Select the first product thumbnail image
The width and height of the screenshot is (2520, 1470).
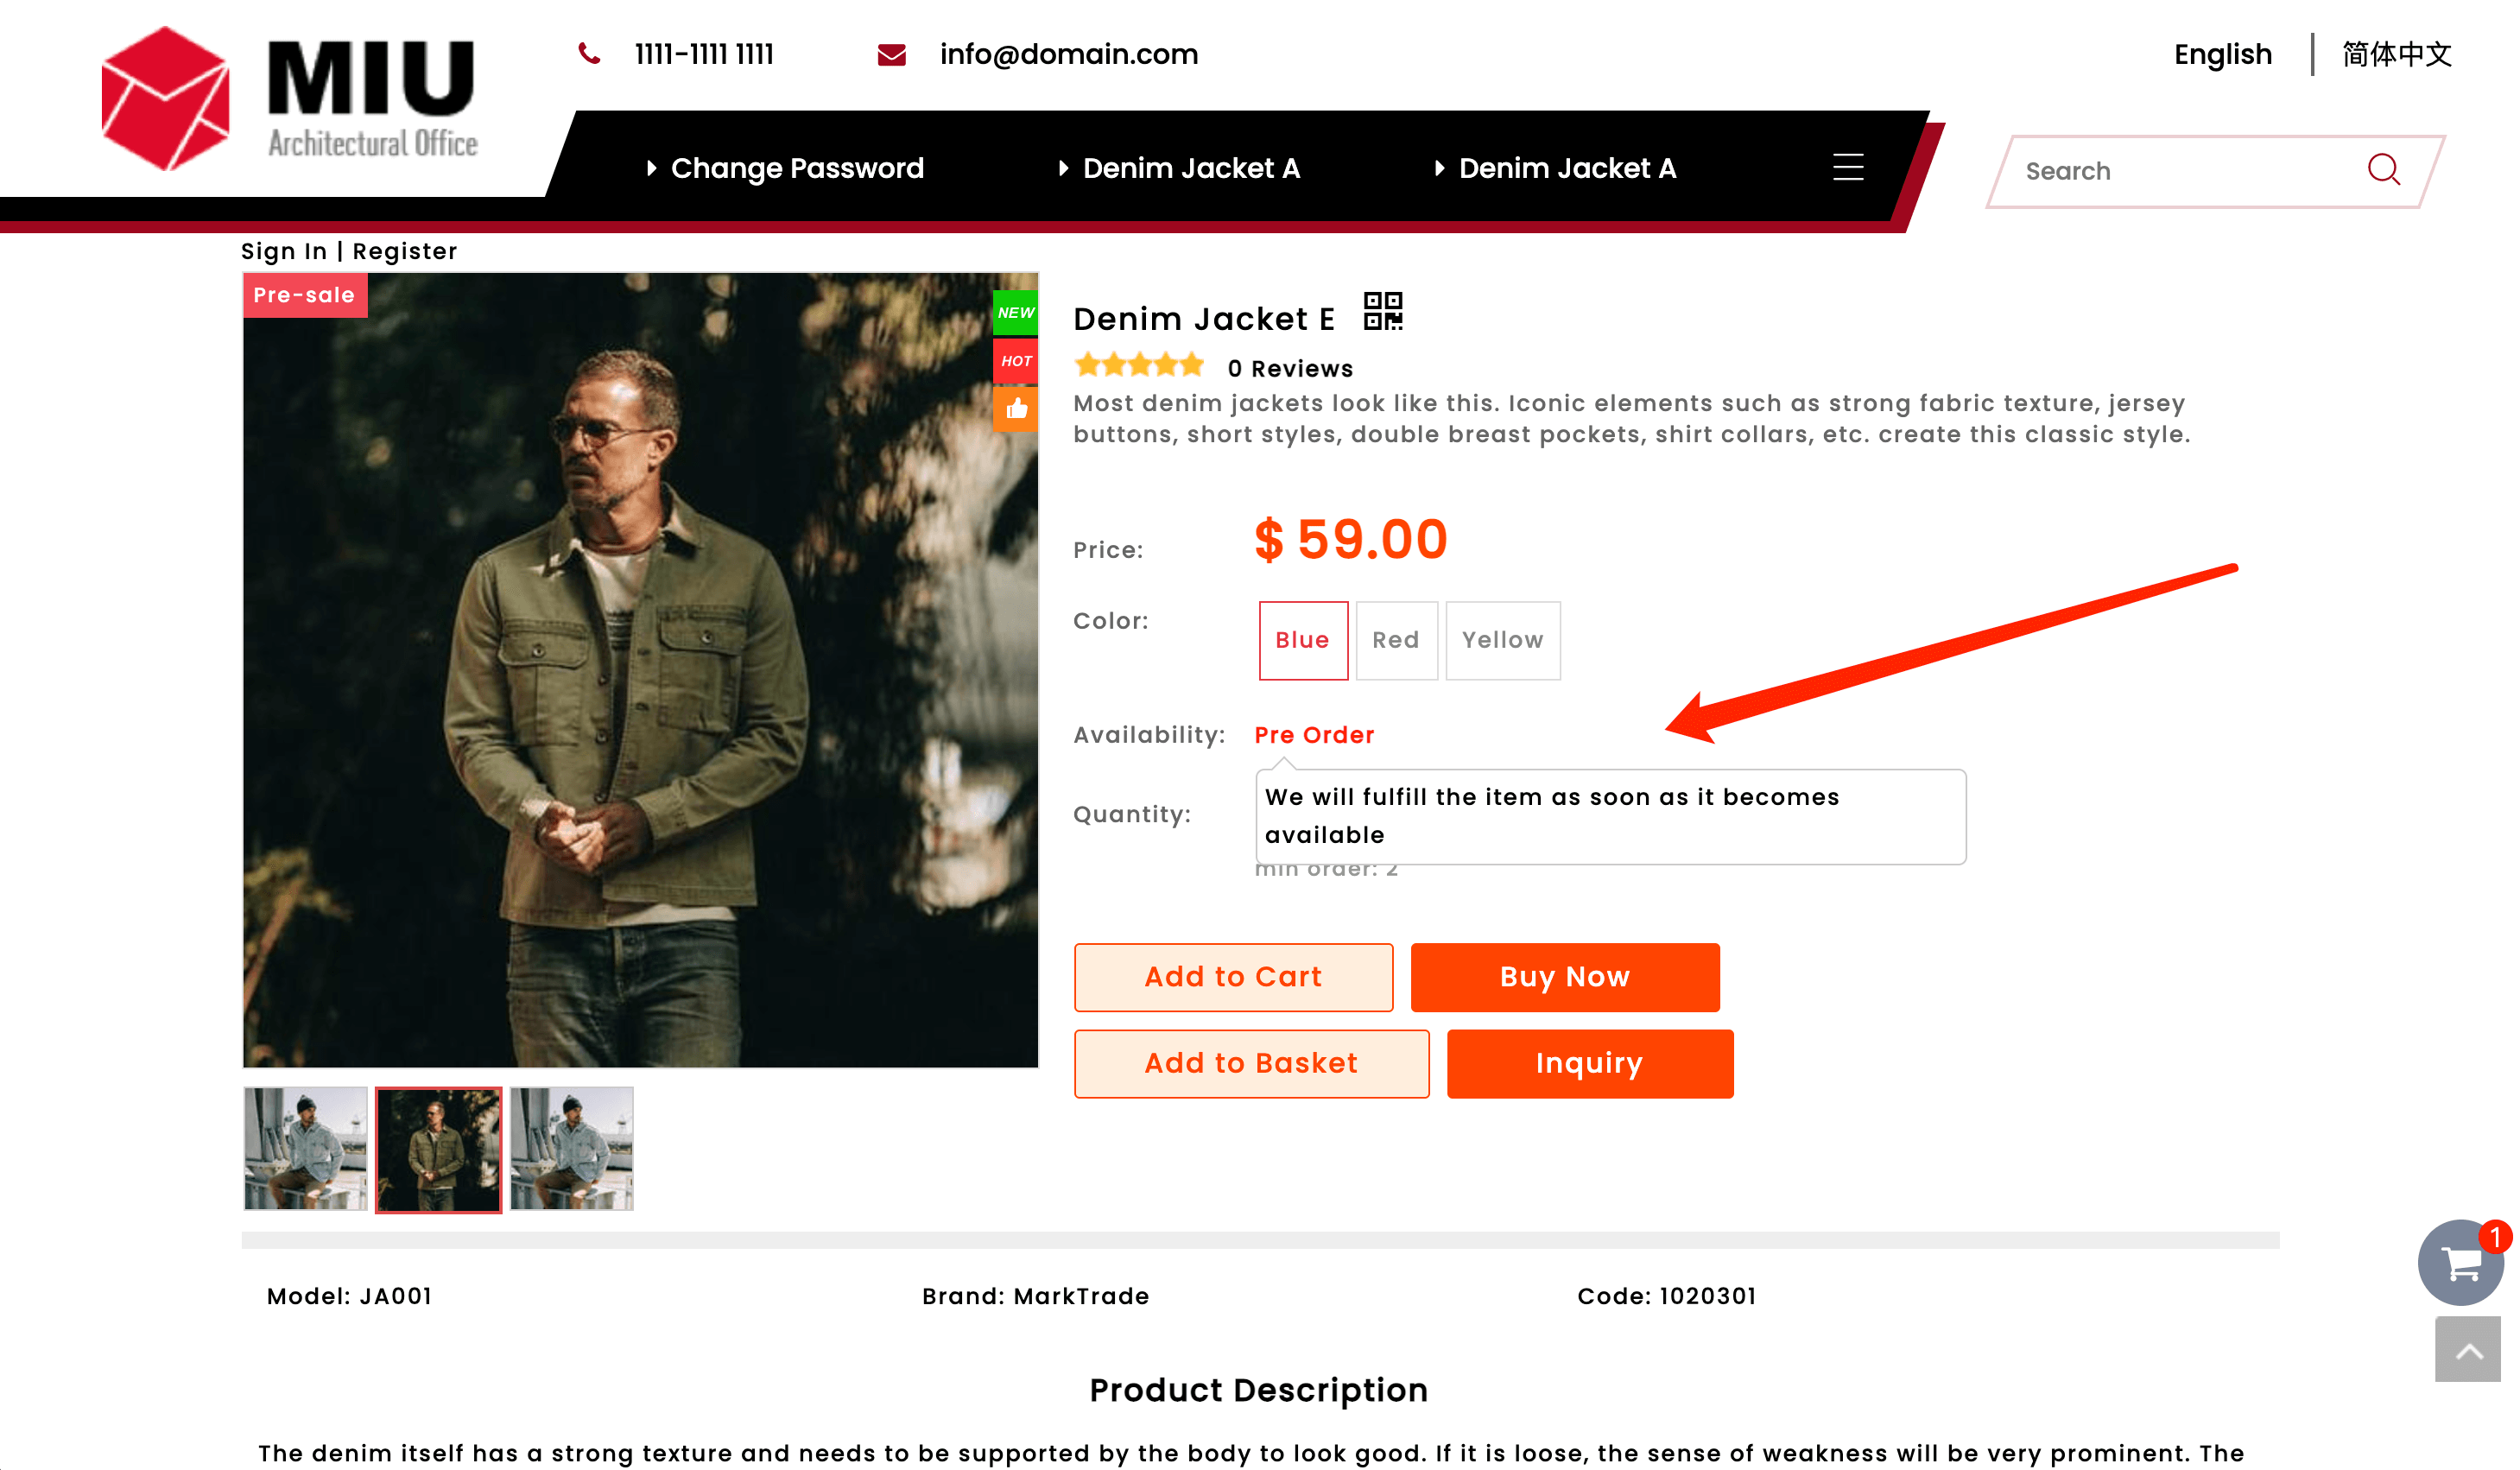305,1148
